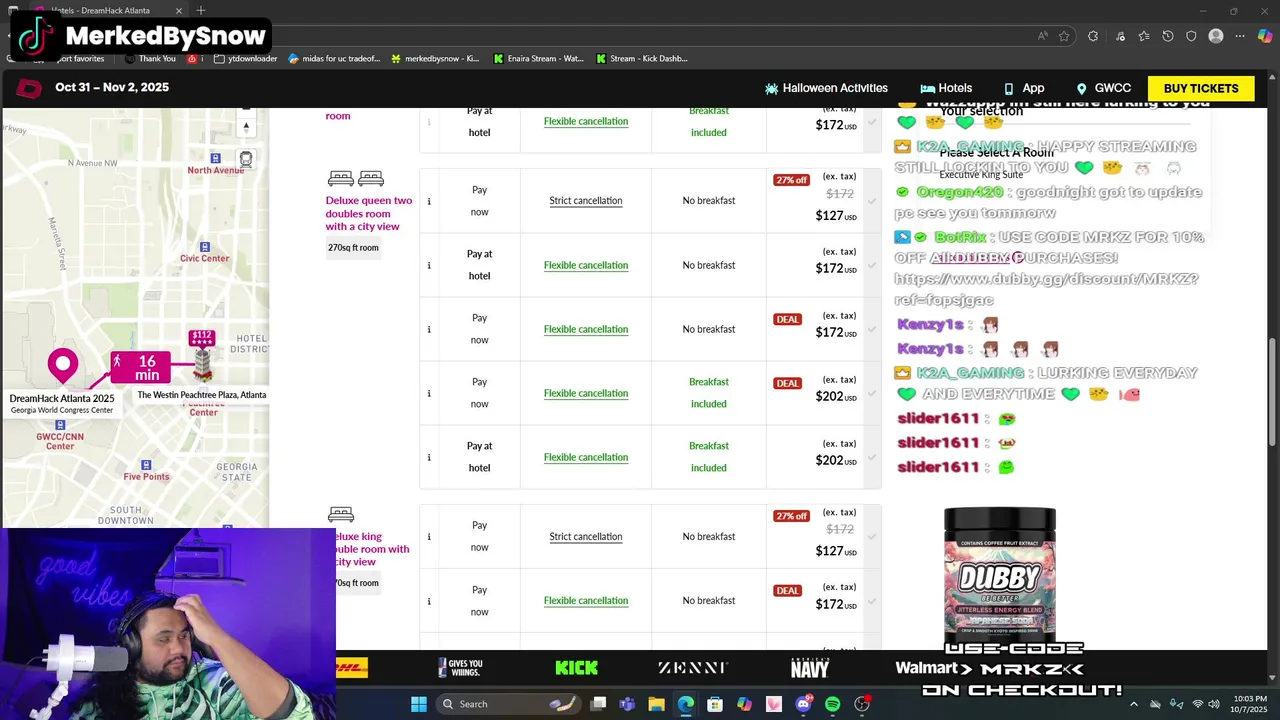
Task: Click the pink DreamHack Atlanta map pin
Action: click(x=63, y=365)
